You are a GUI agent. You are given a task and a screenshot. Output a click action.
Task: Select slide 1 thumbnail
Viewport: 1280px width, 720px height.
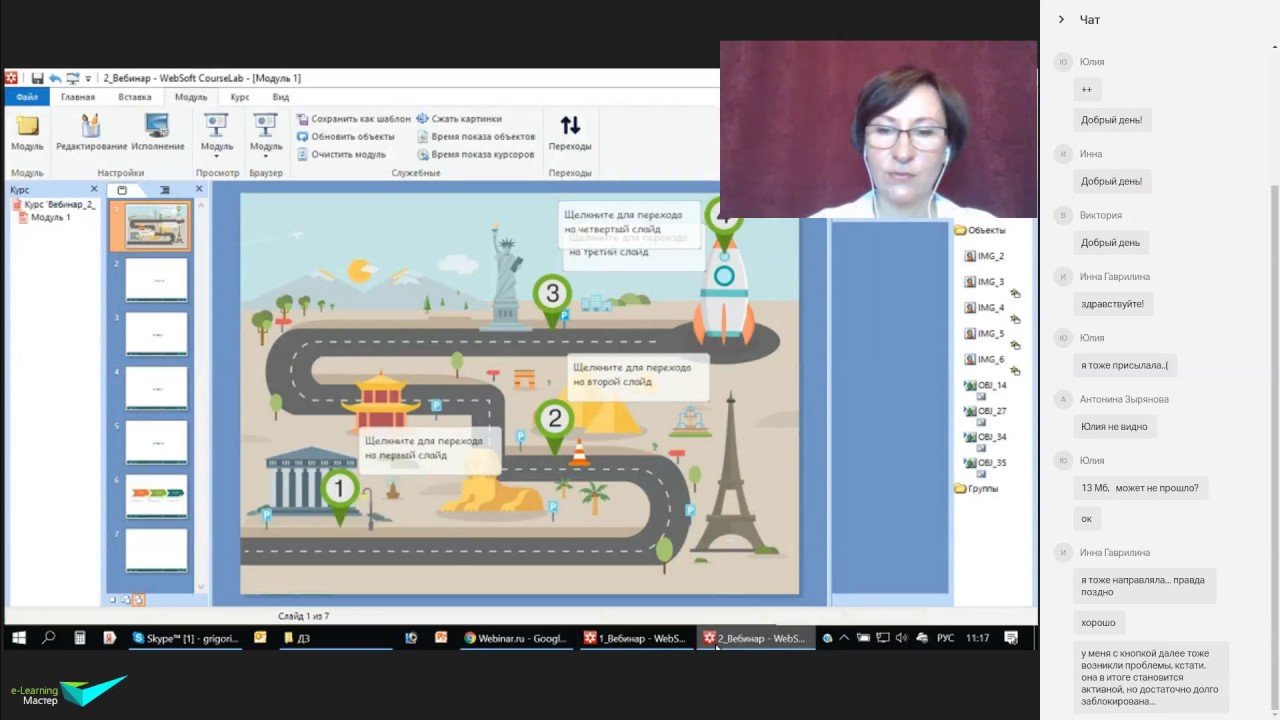(157, 226)
